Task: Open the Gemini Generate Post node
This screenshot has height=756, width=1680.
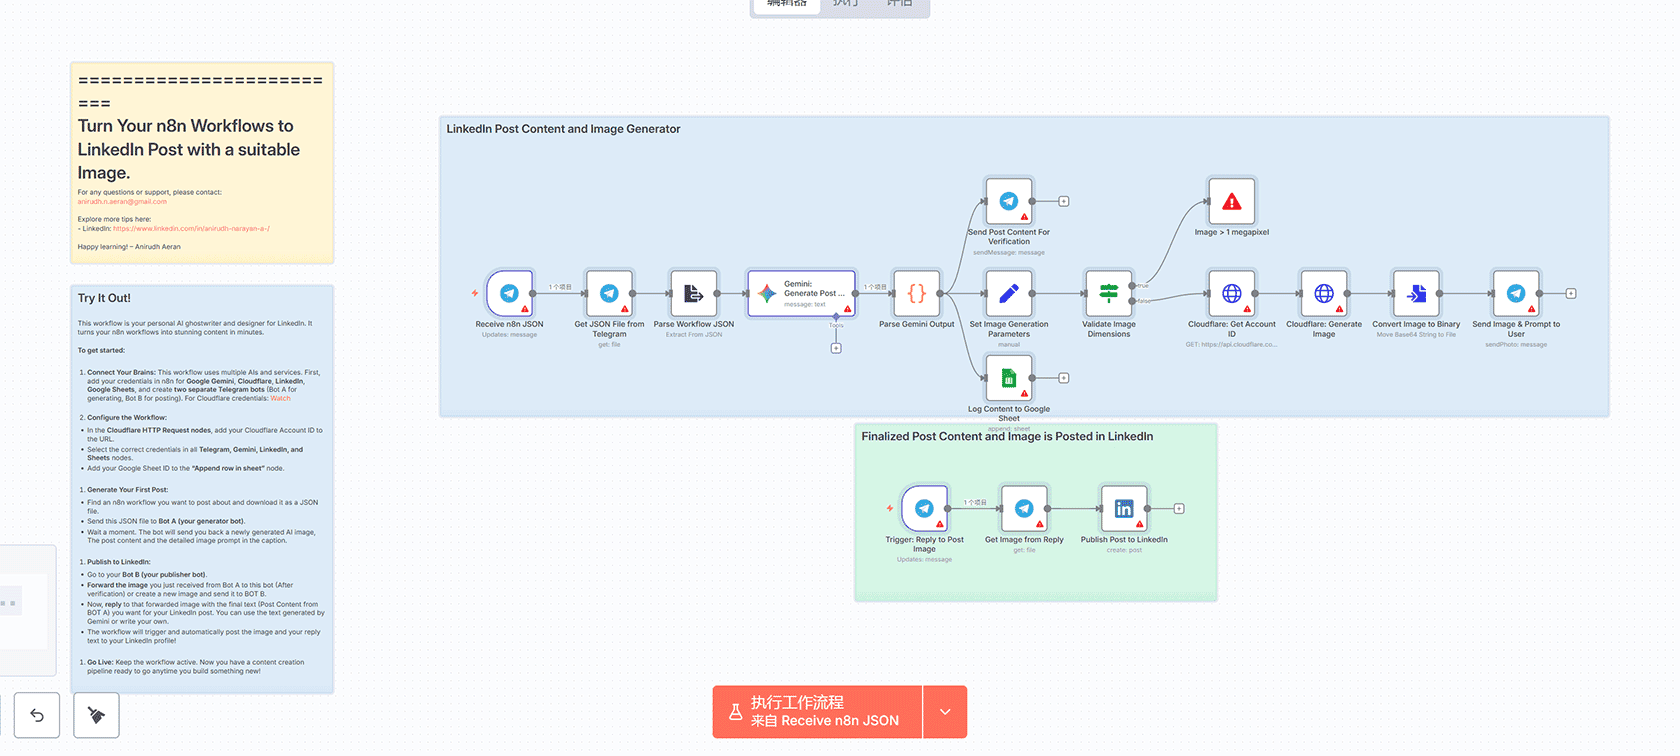Action: [801, 294]
